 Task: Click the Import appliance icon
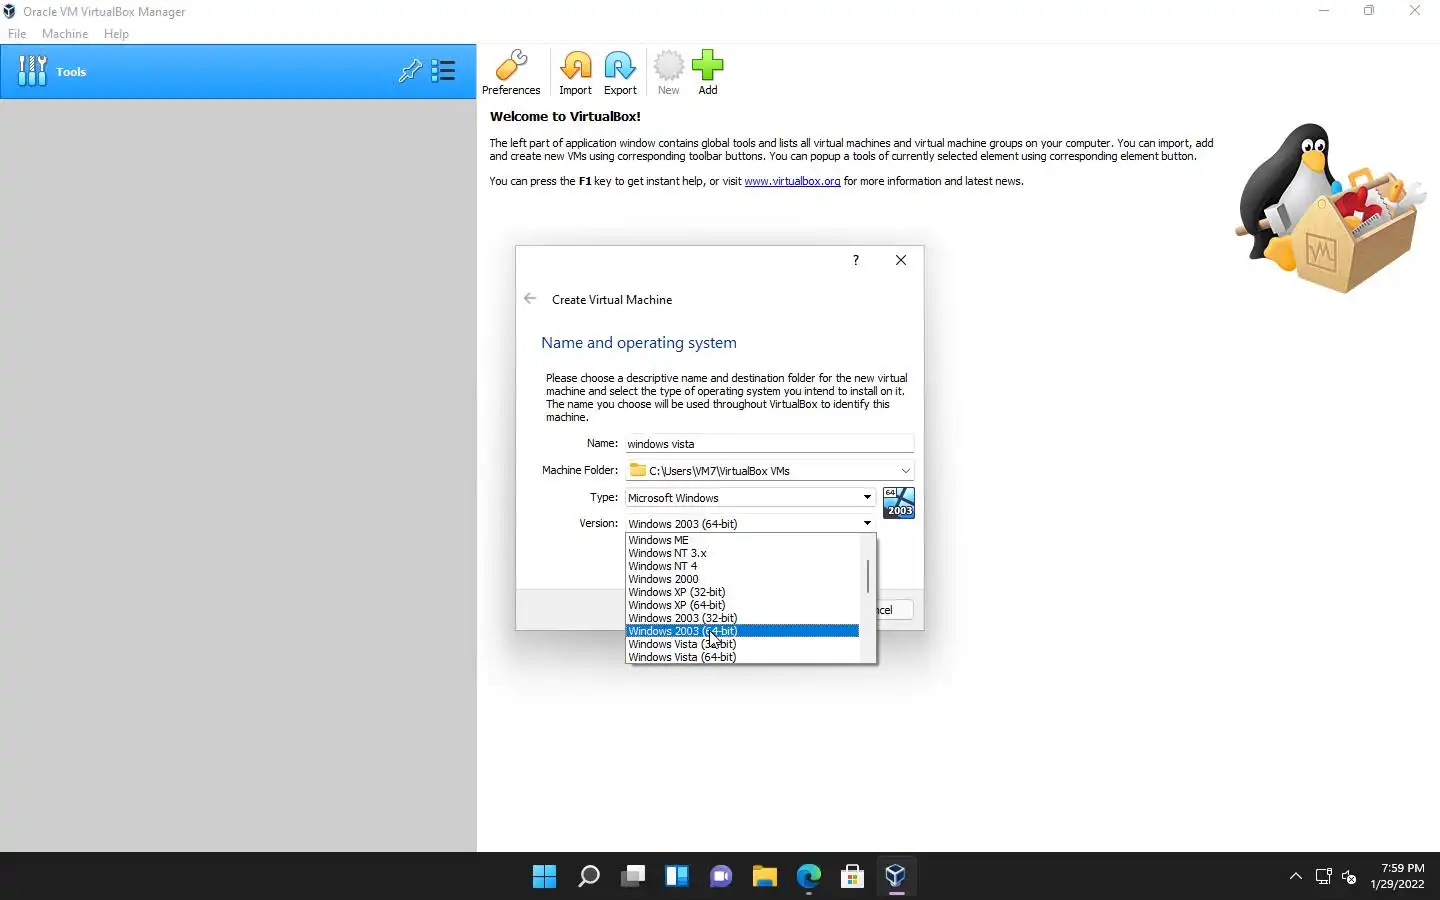pyautogui.click(x=575, y=72)
